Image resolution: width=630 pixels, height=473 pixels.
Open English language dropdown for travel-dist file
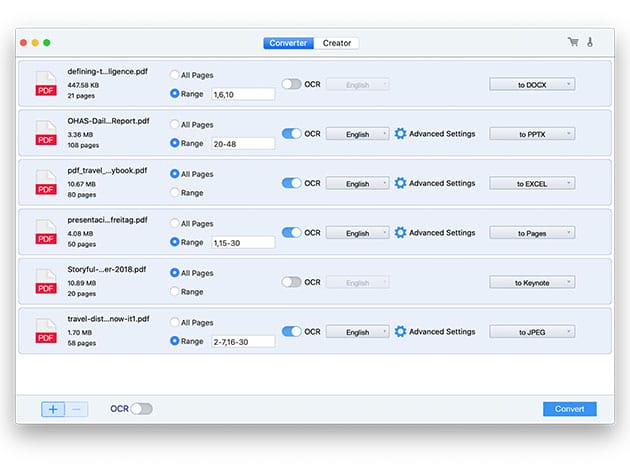[x=357, y=332]
